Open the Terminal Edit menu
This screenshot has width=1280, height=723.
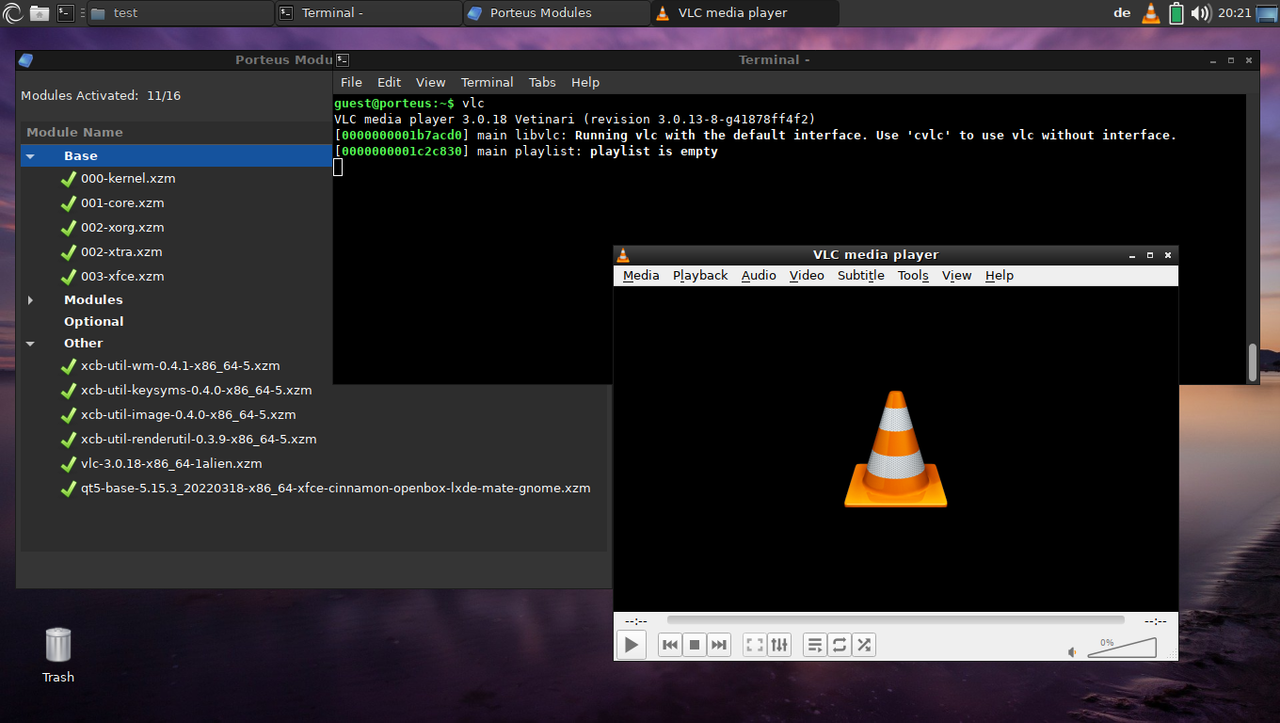pos(389,82)
